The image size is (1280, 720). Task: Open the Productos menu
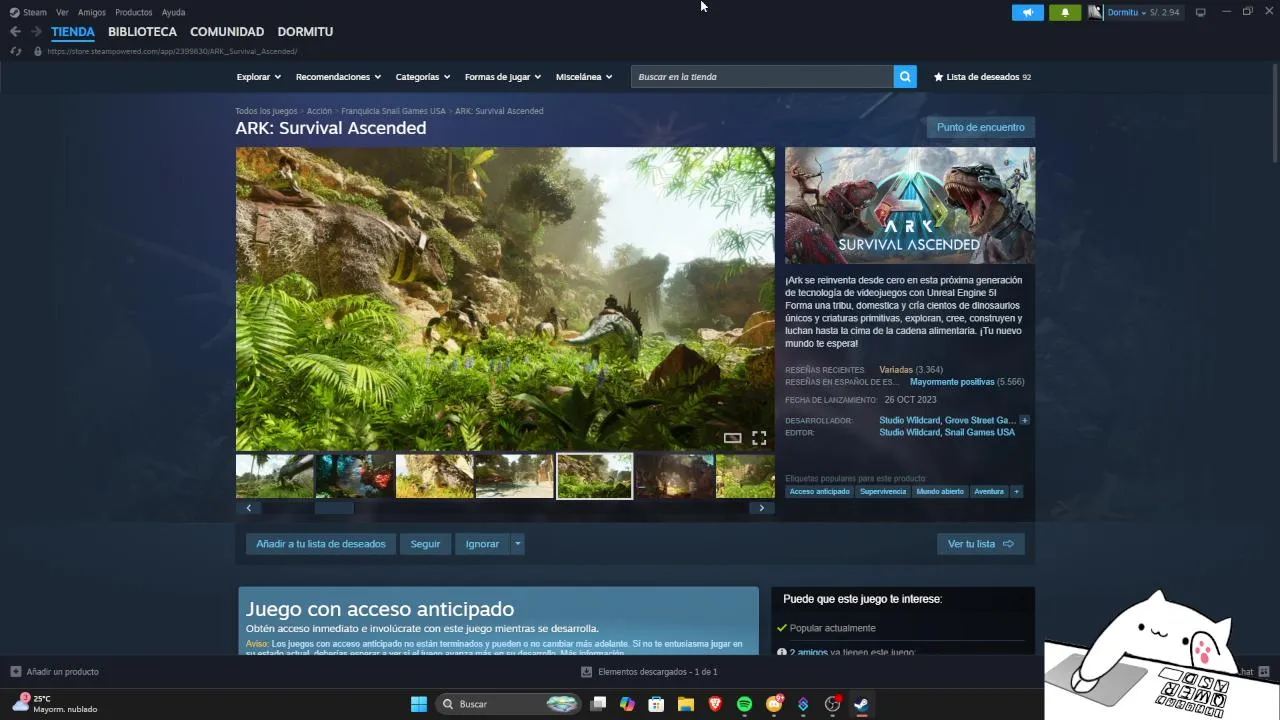tap(134, 12)
